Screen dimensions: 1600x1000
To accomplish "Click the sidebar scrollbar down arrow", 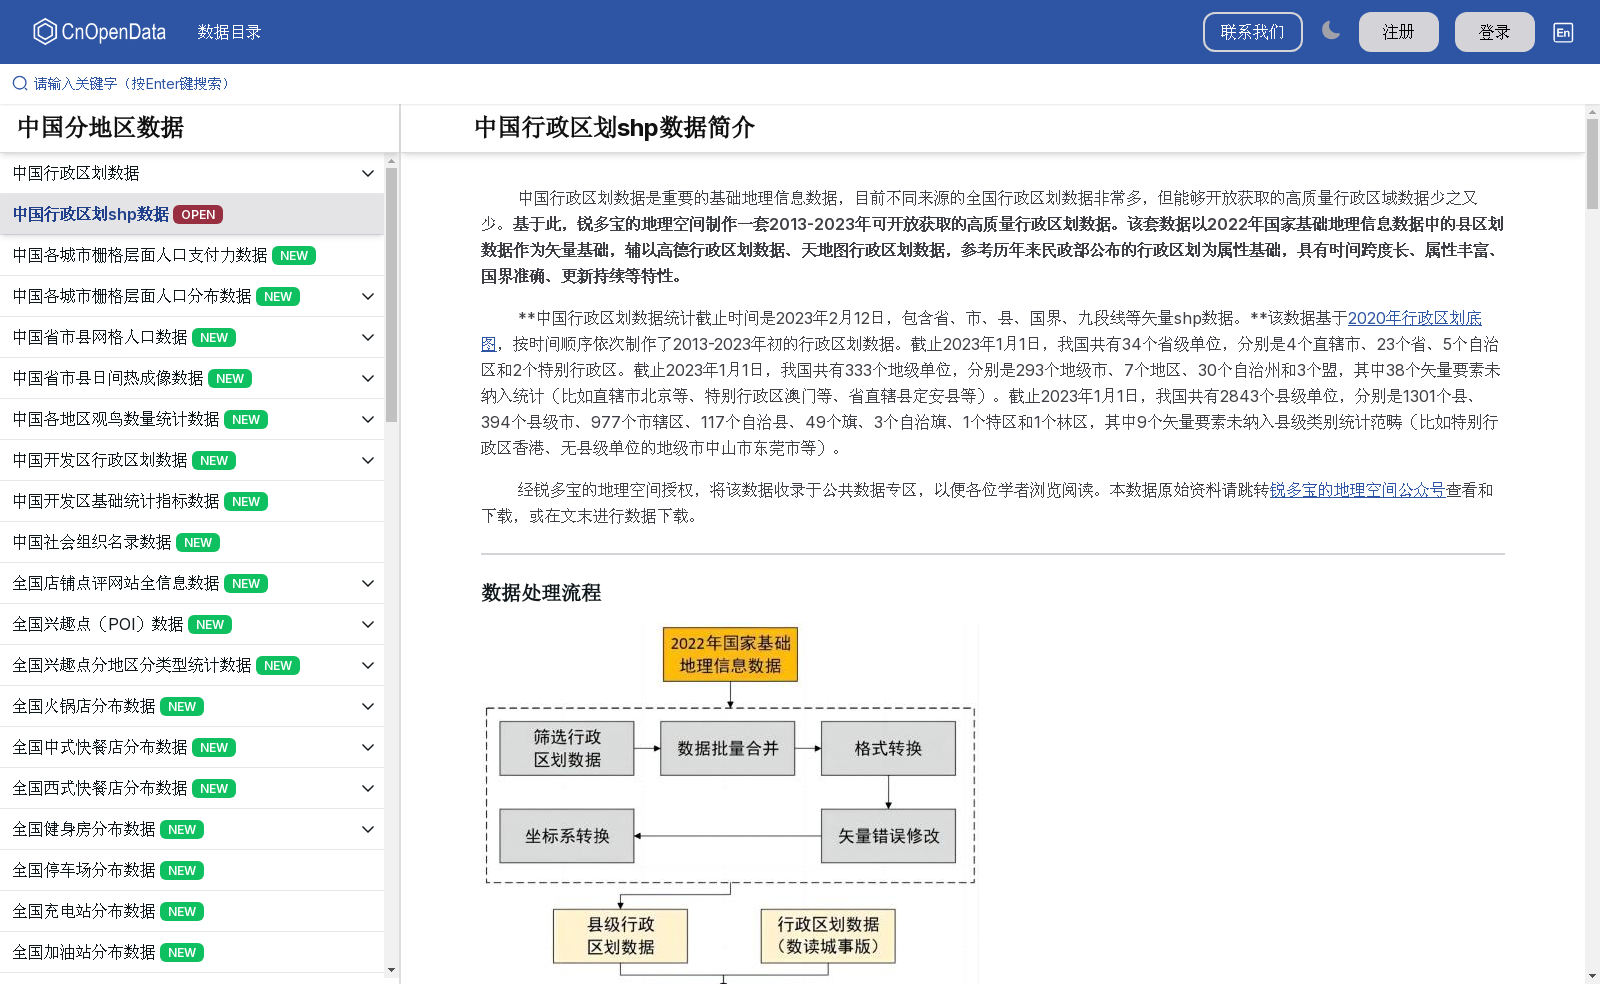I will (x=392, y=971).
